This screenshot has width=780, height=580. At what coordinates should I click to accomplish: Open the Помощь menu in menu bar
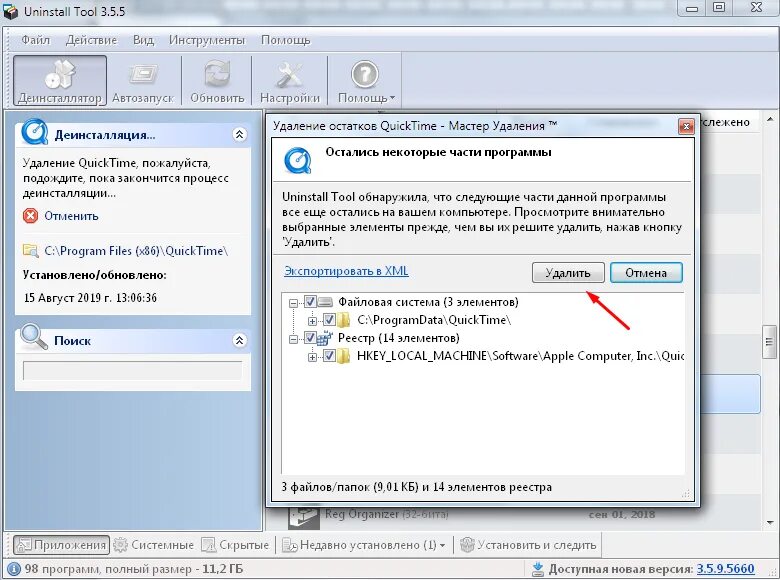286,40
